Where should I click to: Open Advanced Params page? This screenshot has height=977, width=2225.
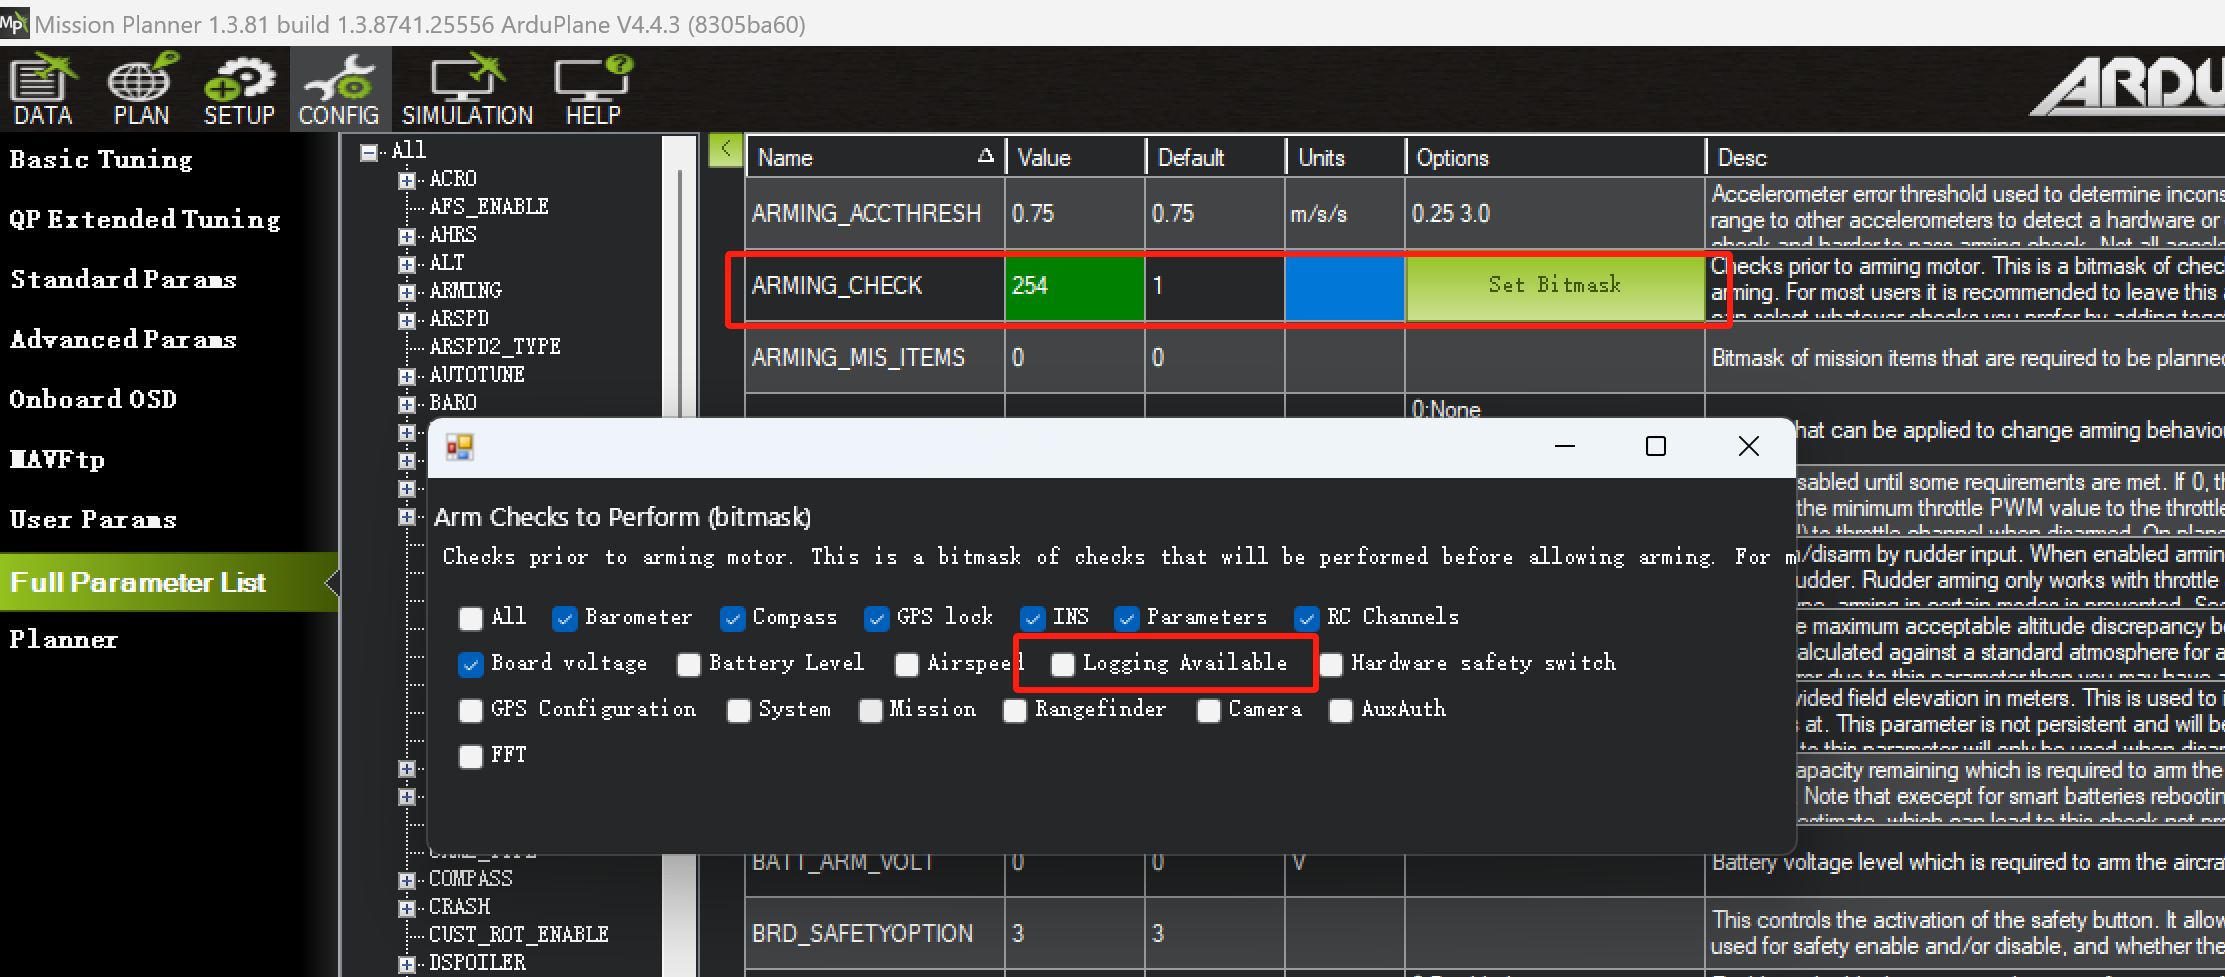point(123,340)
